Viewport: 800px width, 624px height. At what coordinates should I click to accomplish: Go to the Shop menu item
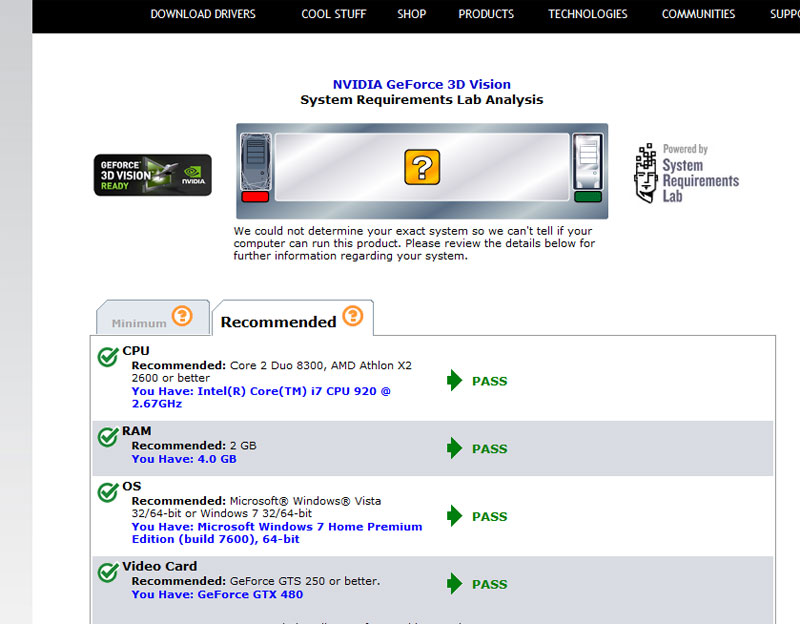(x=412, y=14)
